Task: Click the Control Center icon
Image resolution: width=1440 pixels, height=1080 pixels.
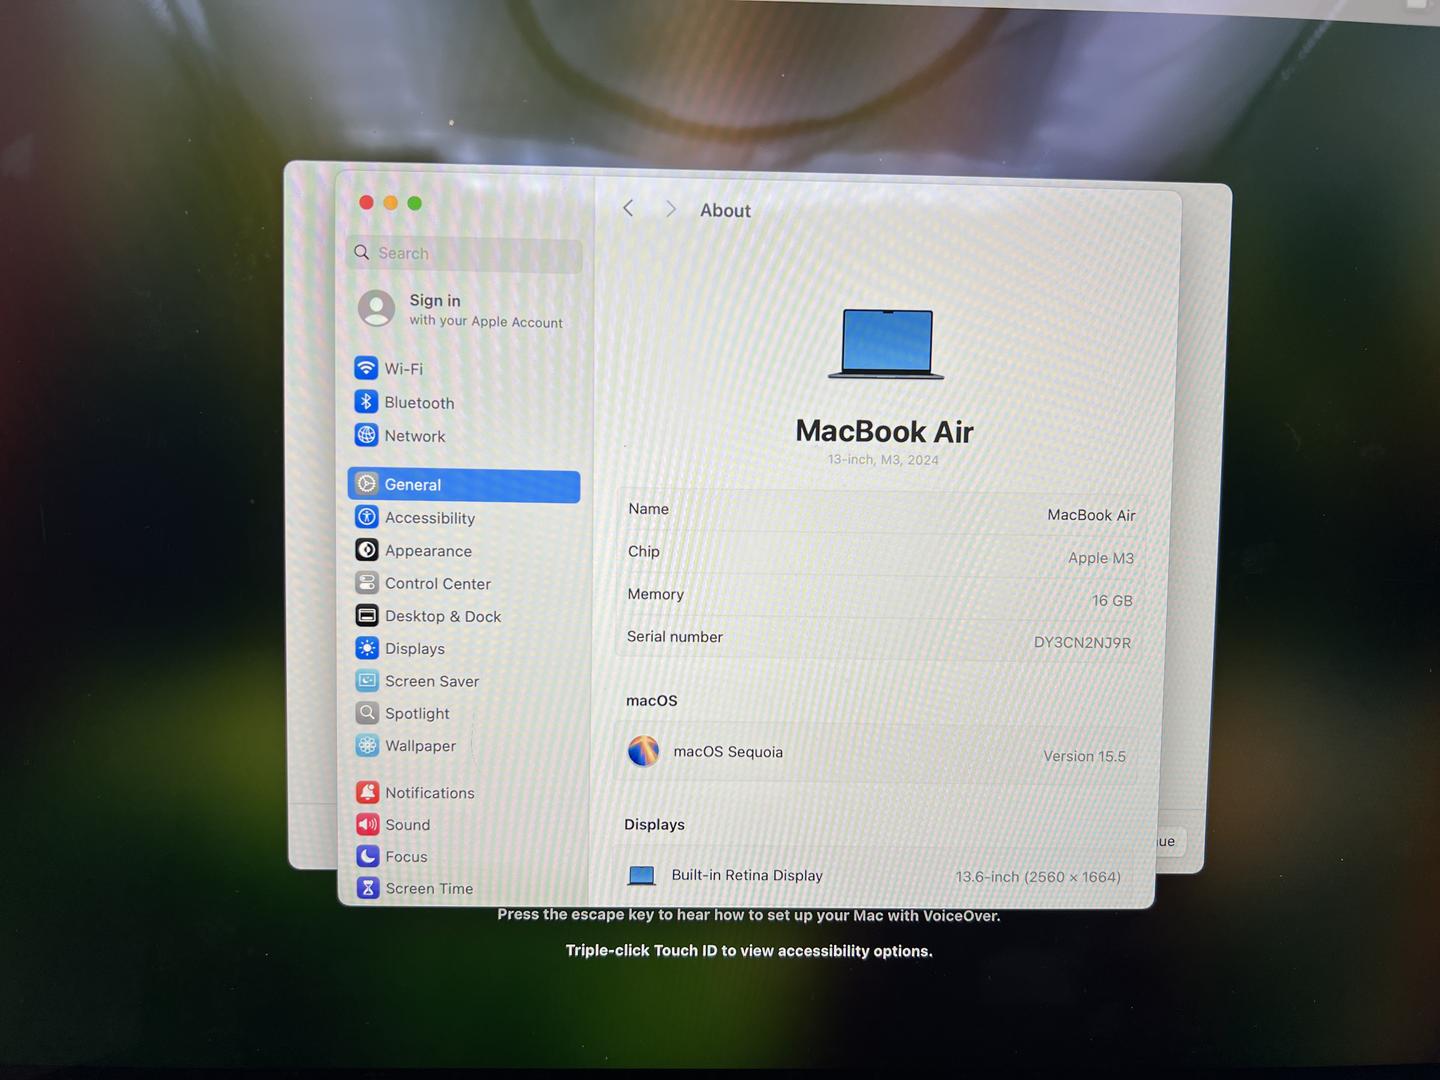Action: 367,583
